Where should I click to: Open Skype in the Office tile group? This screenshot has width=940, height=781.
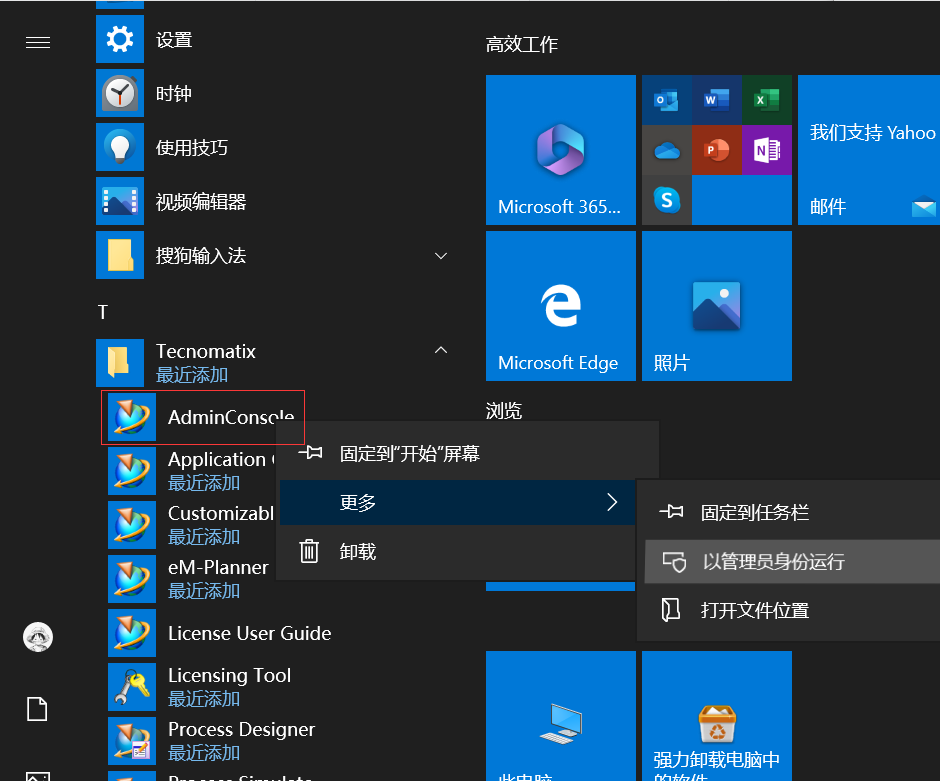click(667, 200)
